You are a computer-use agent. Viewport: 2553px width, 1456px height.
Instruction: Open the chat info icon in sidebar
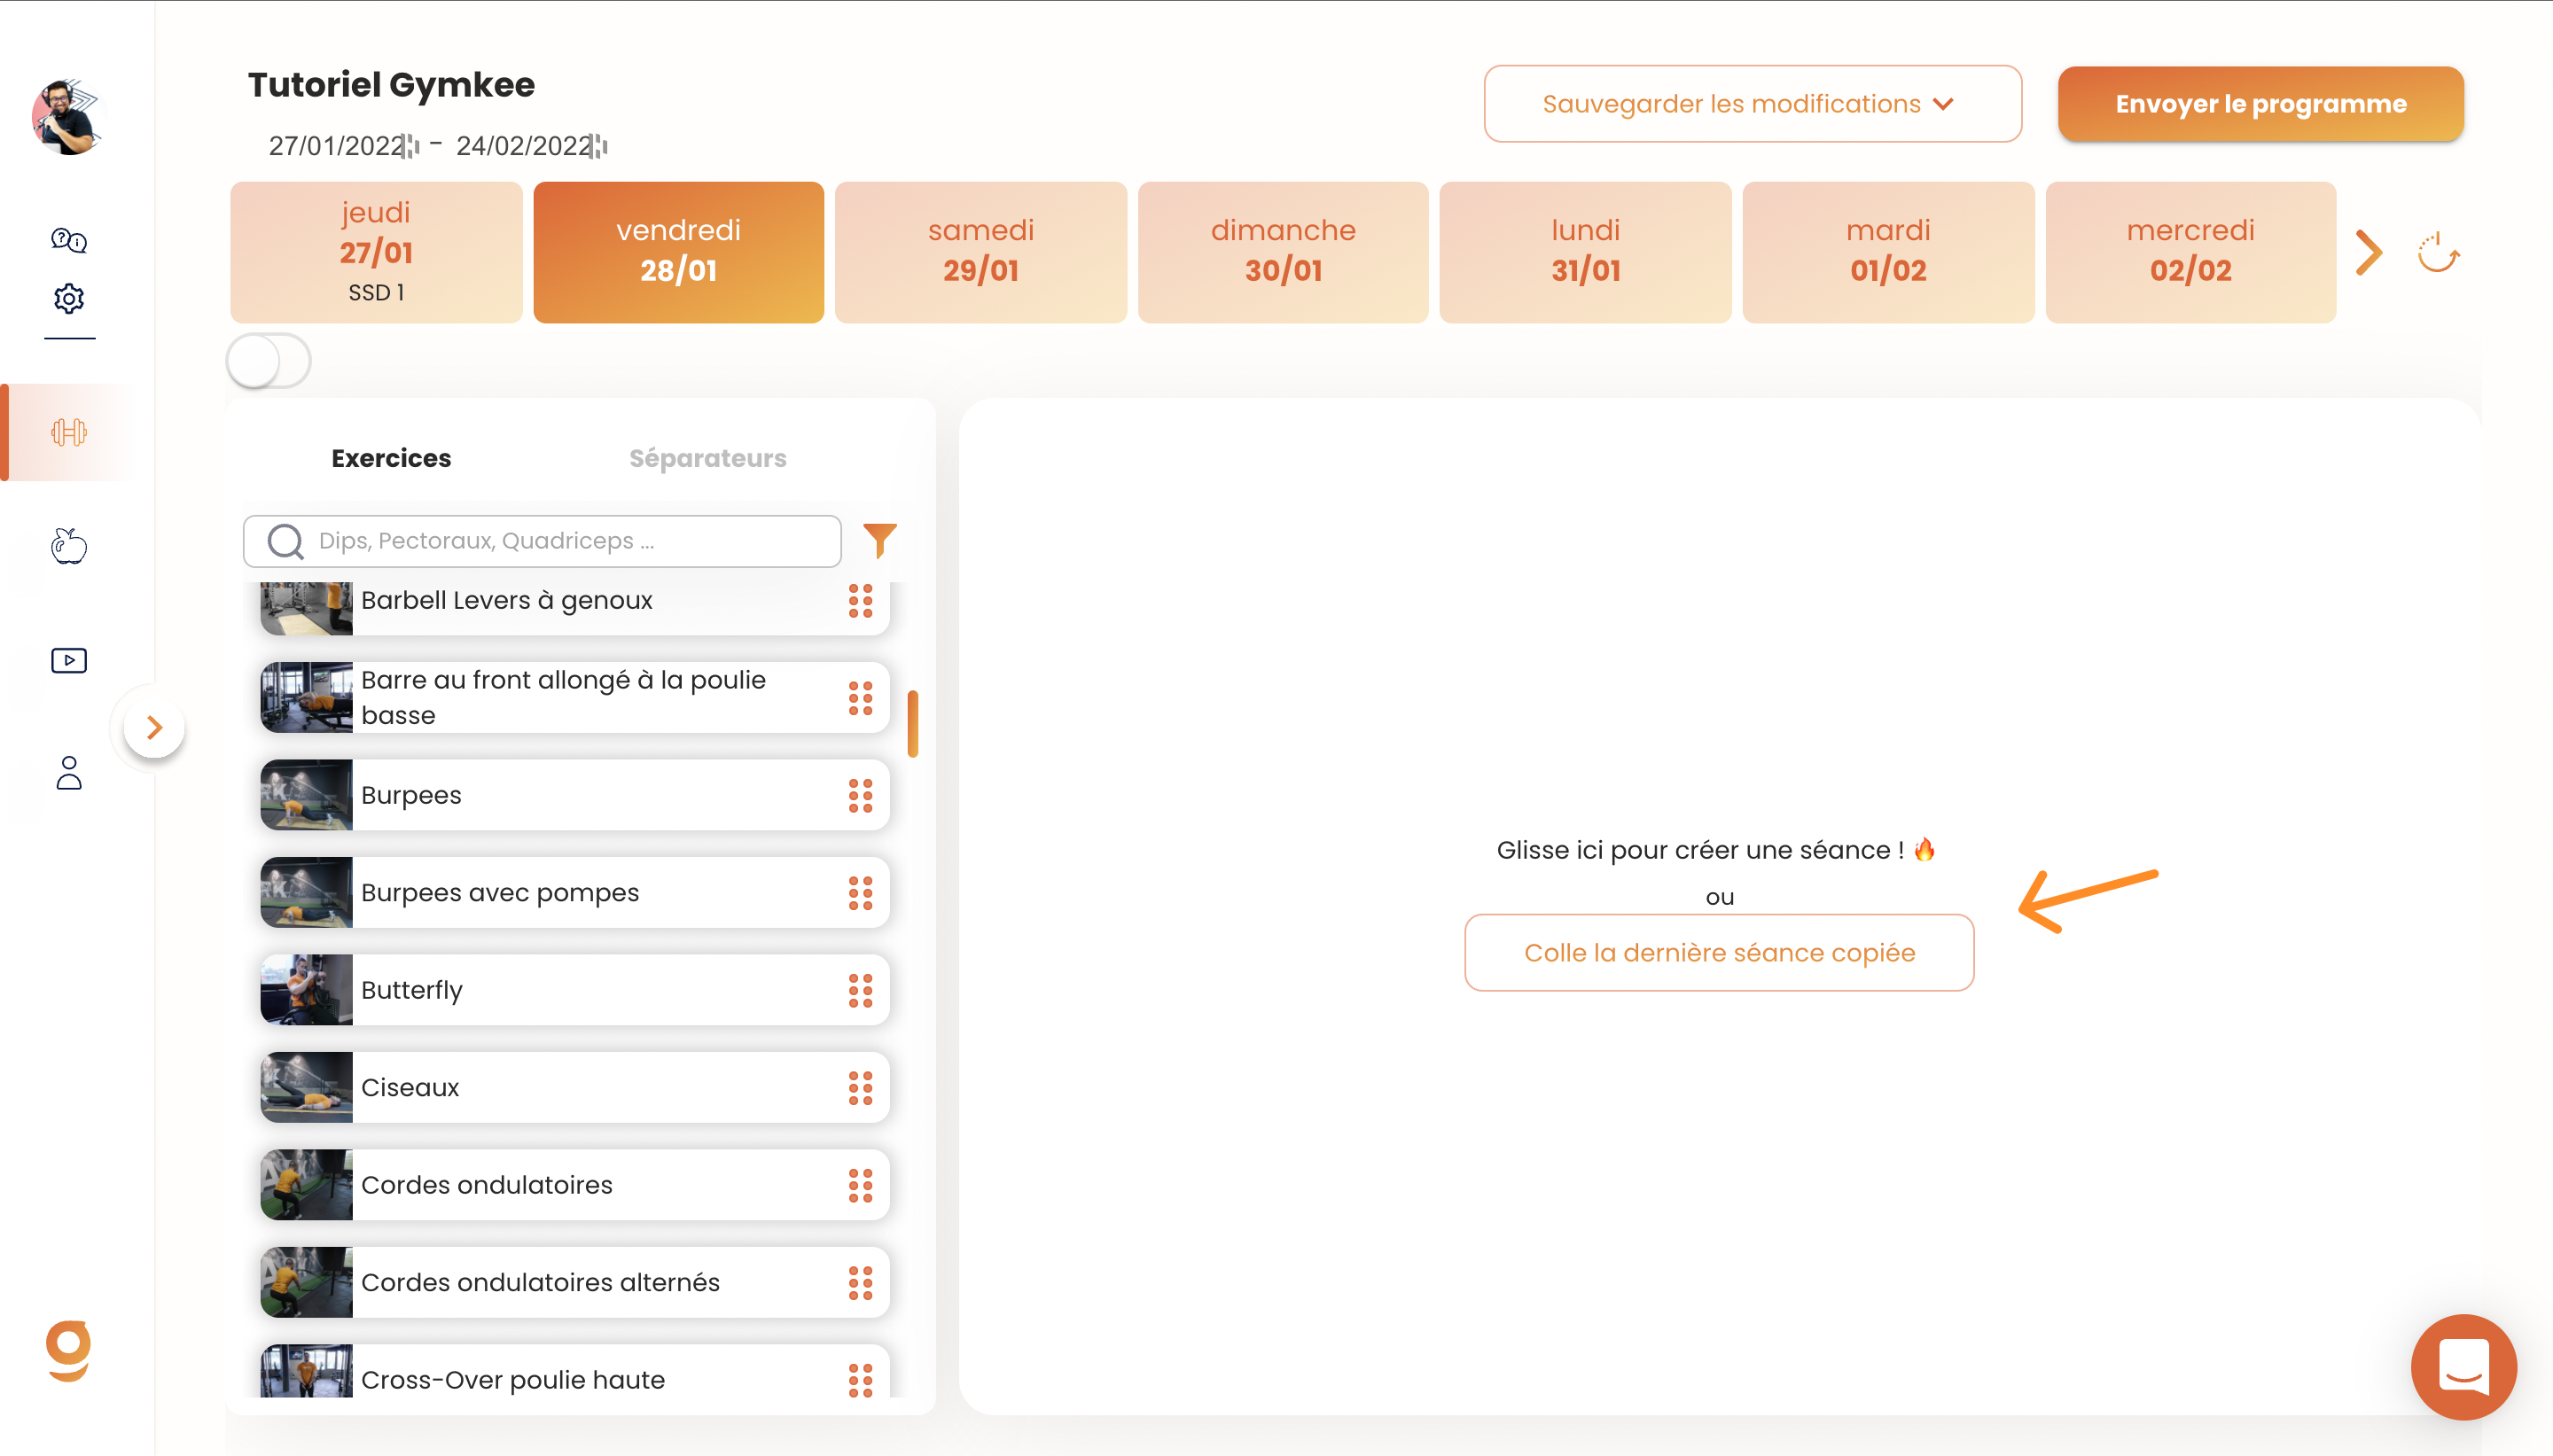(x=69, y=240)
